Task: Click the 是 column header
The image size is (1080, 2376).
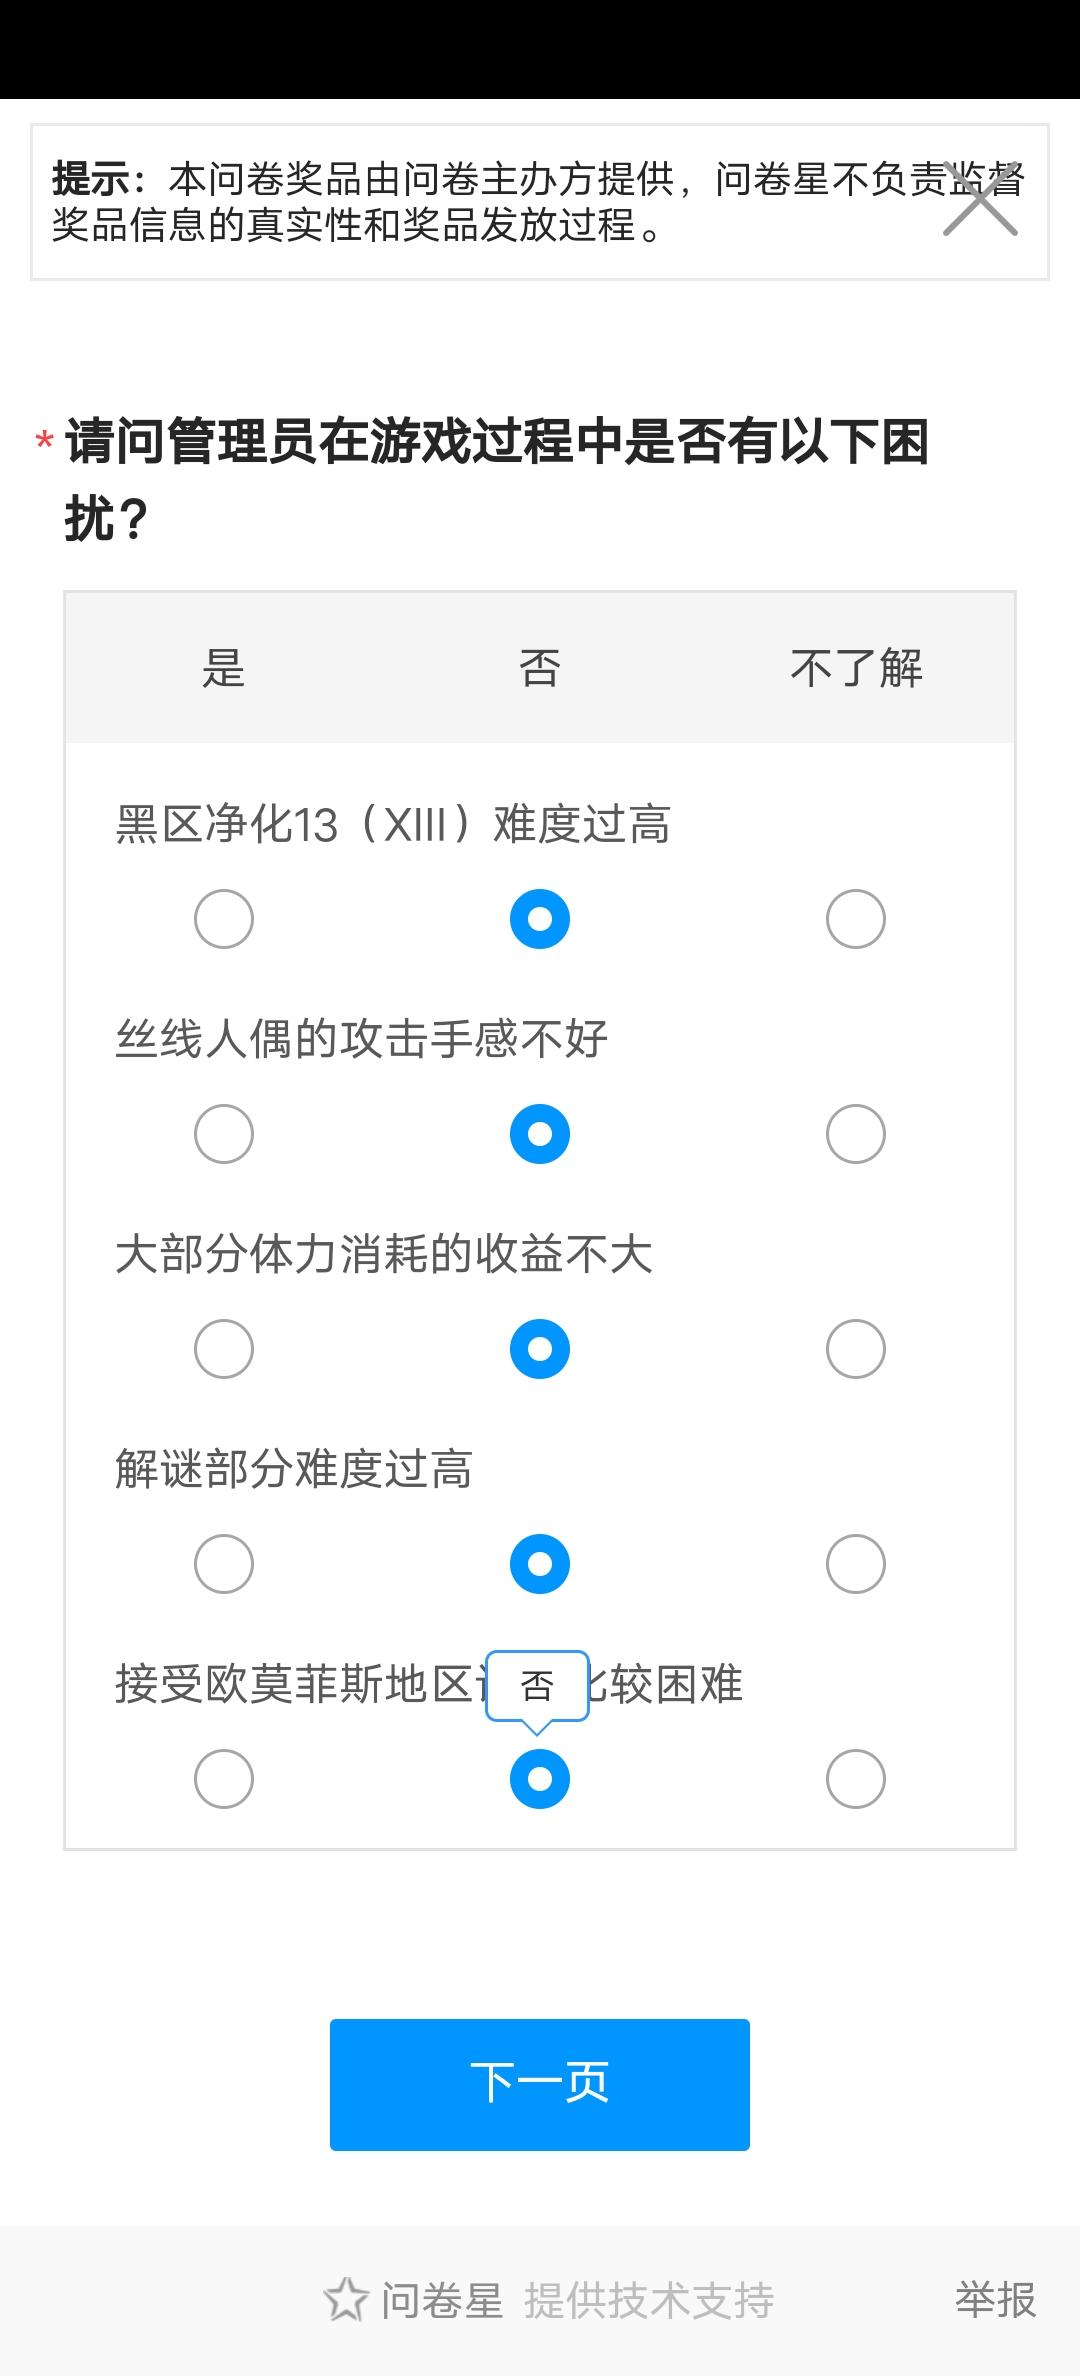Action: pos(223,668)
